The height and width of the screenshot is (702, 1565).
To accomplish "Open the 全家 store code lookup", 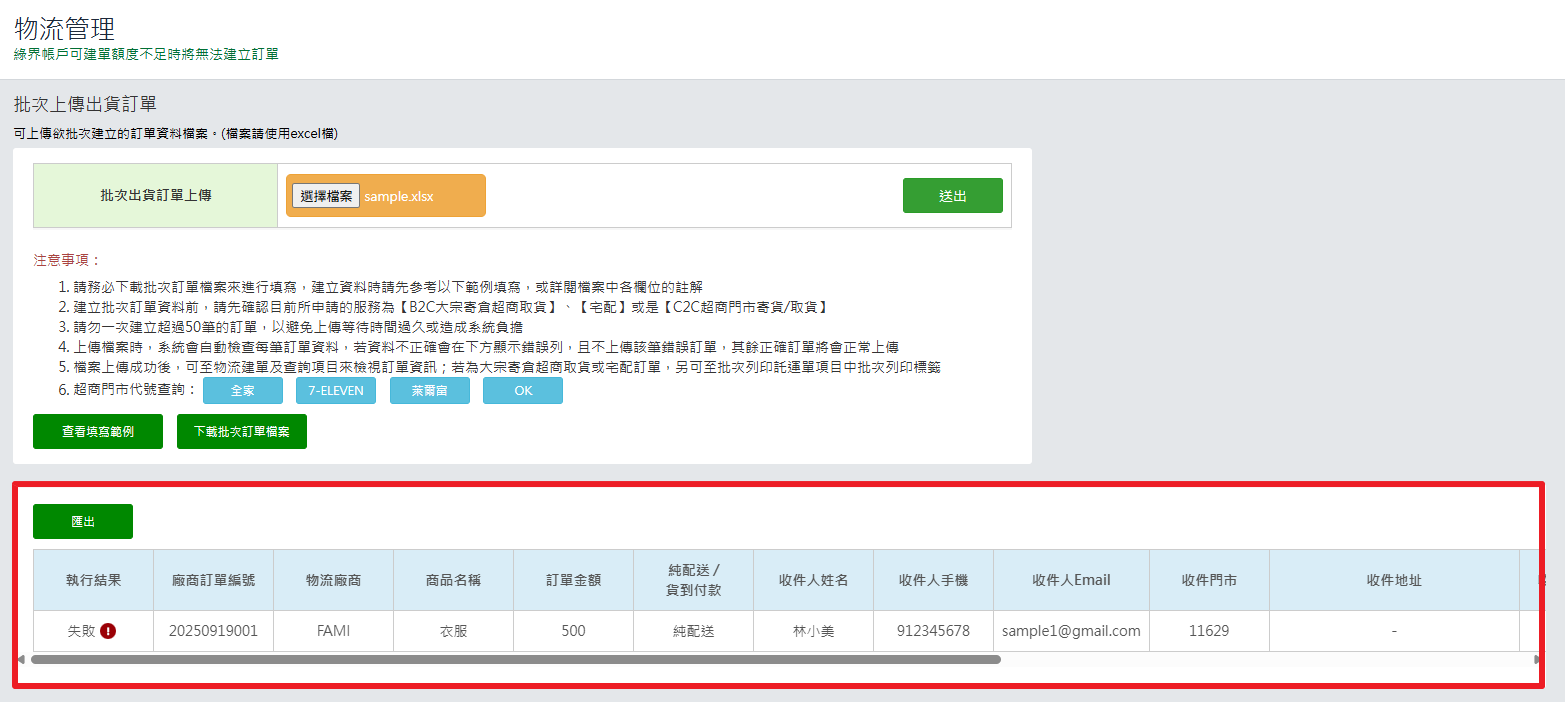I will pyautogui.click(x=243, y=391).
